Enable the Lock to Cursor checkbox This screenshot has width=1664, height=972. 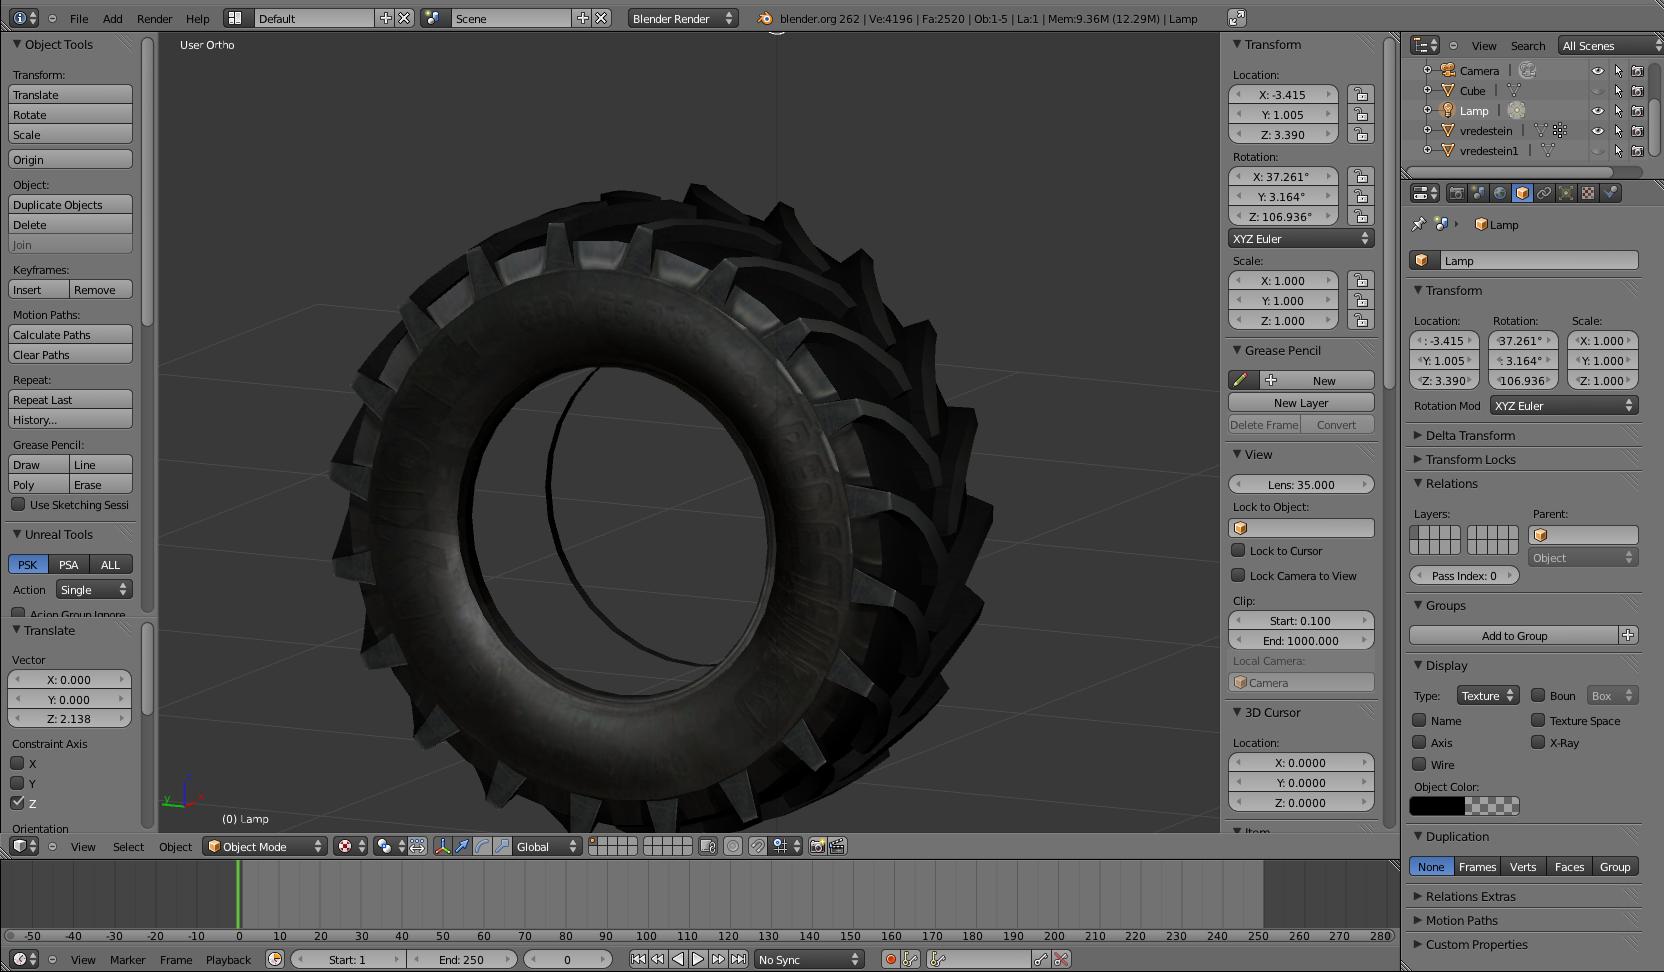pyautogui.click(x=1238, y=550)
